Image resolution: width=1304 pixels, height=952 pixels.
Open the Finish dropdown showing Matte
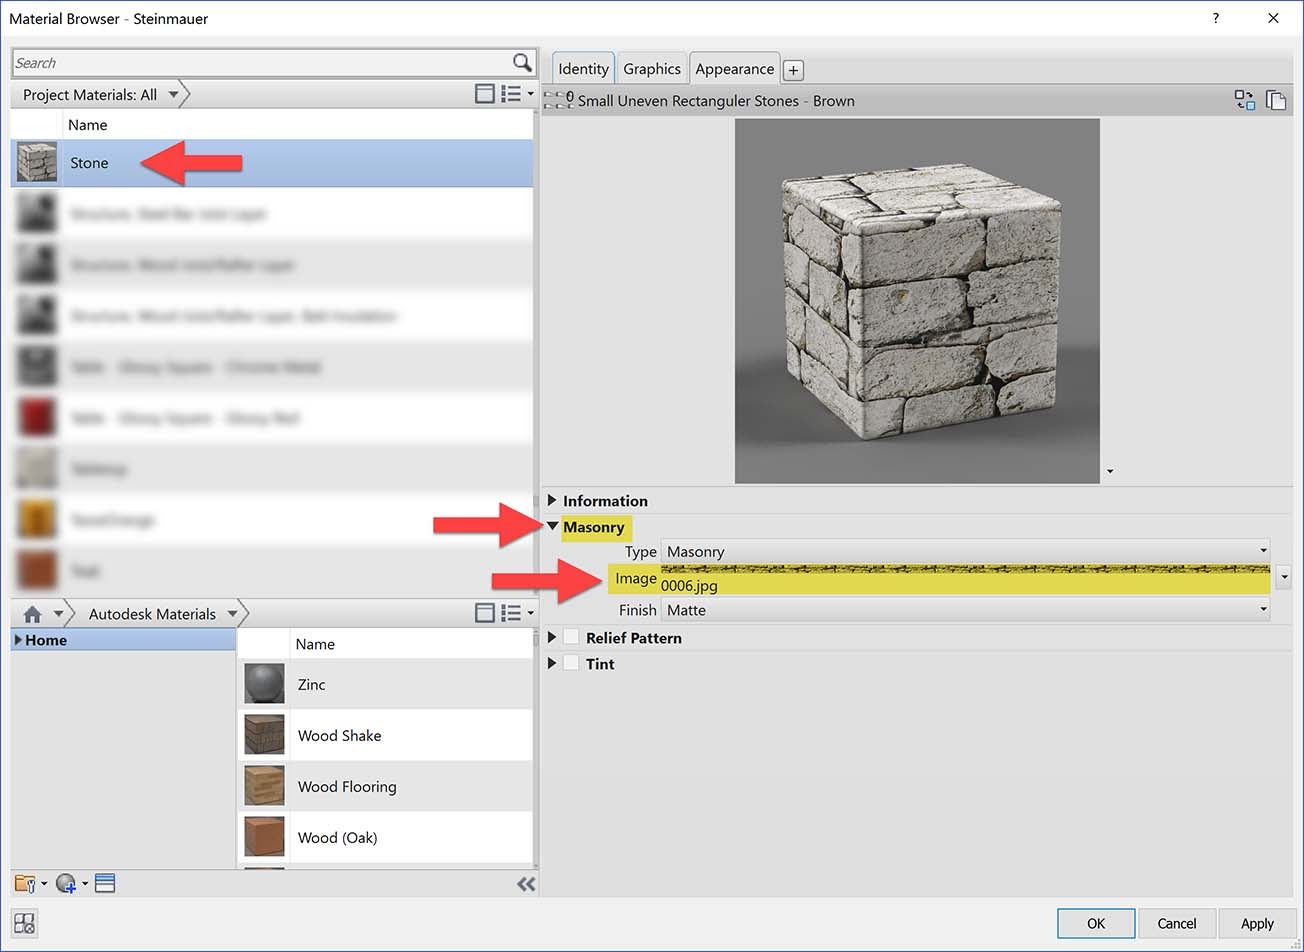[x=1262, y=609]
